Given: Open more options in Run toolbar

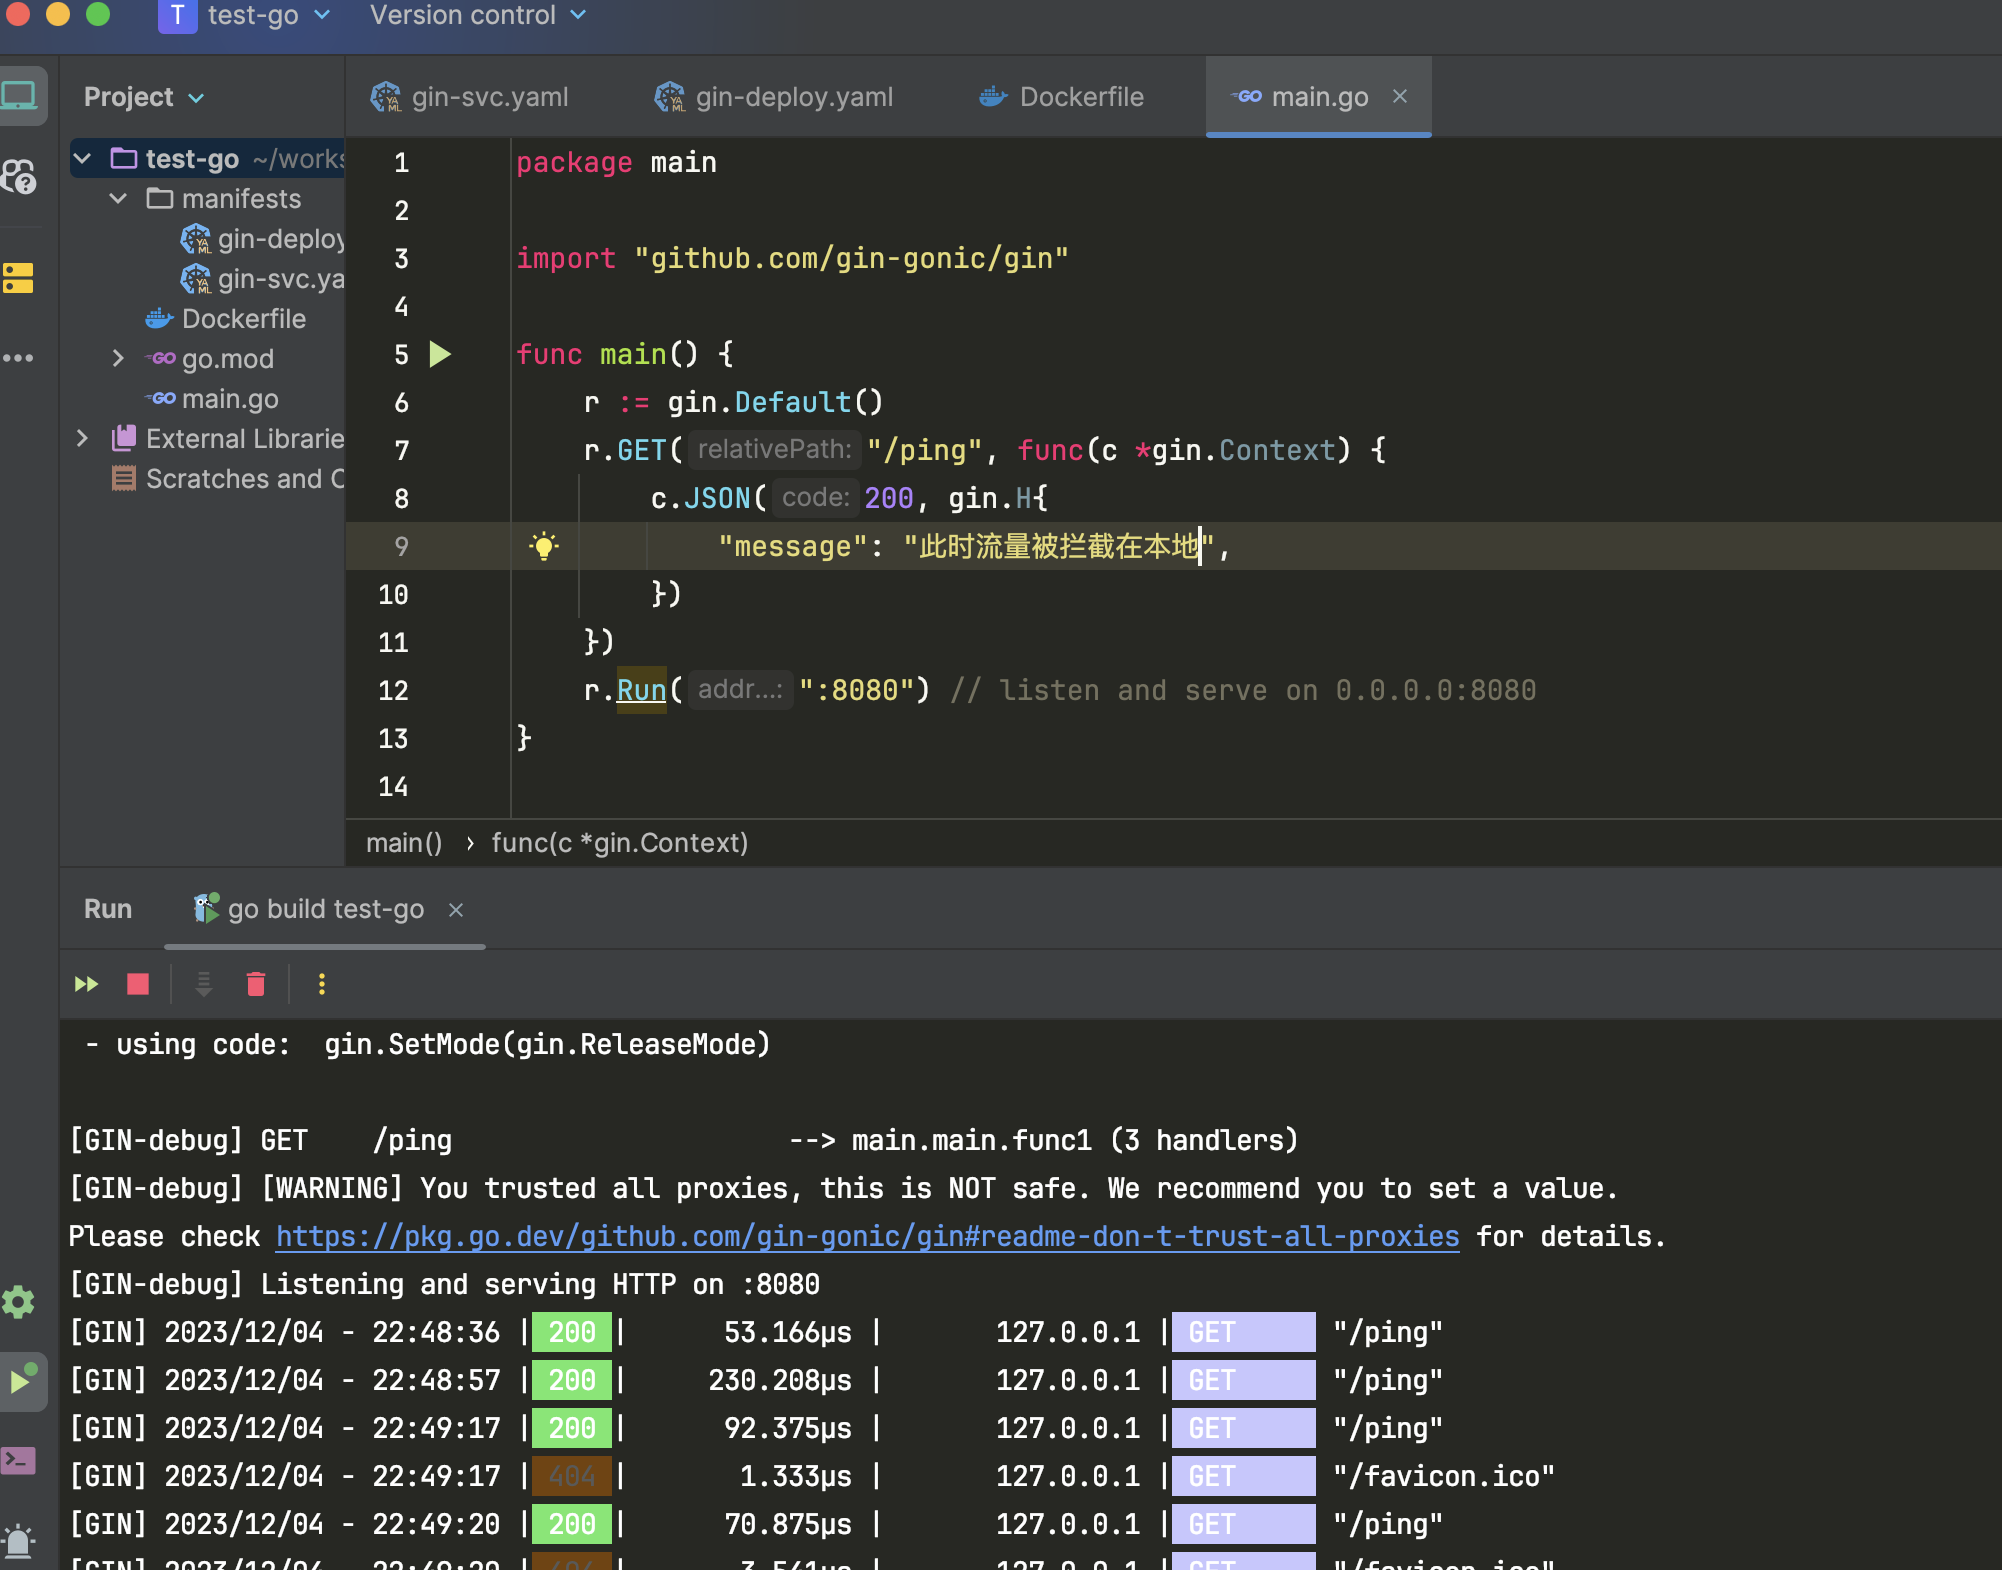Looking at the screenshot, I should (321, 984).
